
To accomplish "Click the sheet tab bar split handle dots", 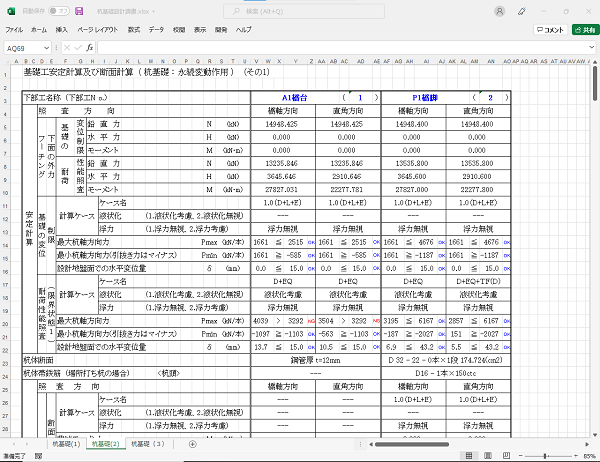I will (360, 444).
